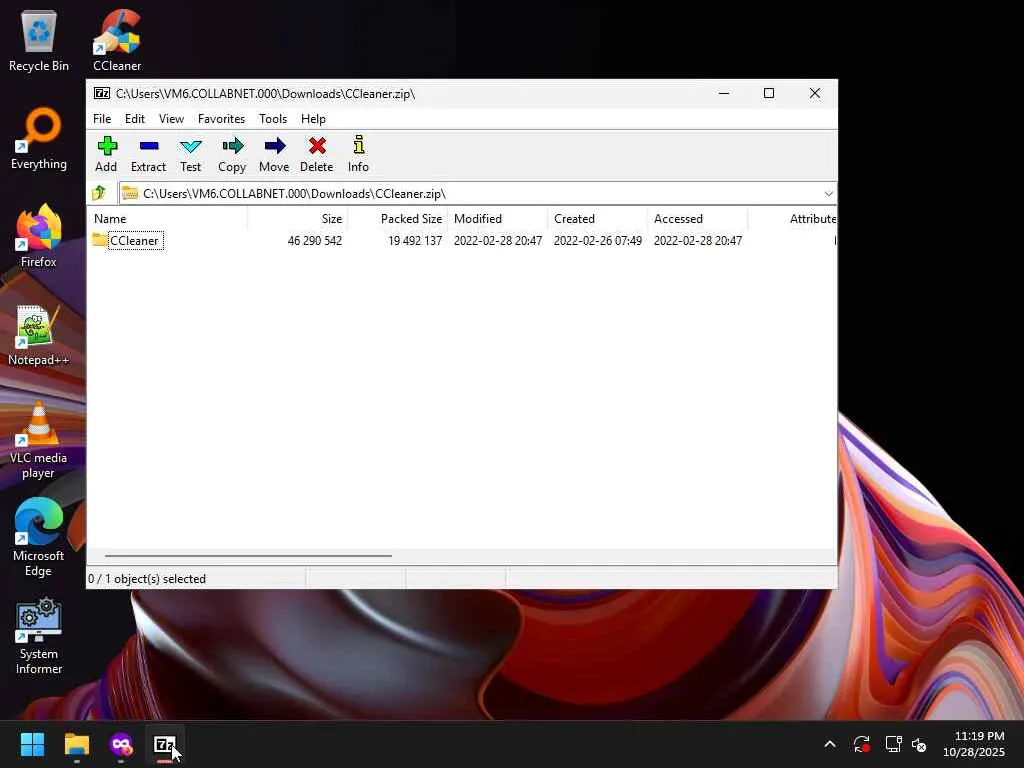Click the size value 46 290 542
Viewport: 1024px width, 768px height.
click(315, 240)
